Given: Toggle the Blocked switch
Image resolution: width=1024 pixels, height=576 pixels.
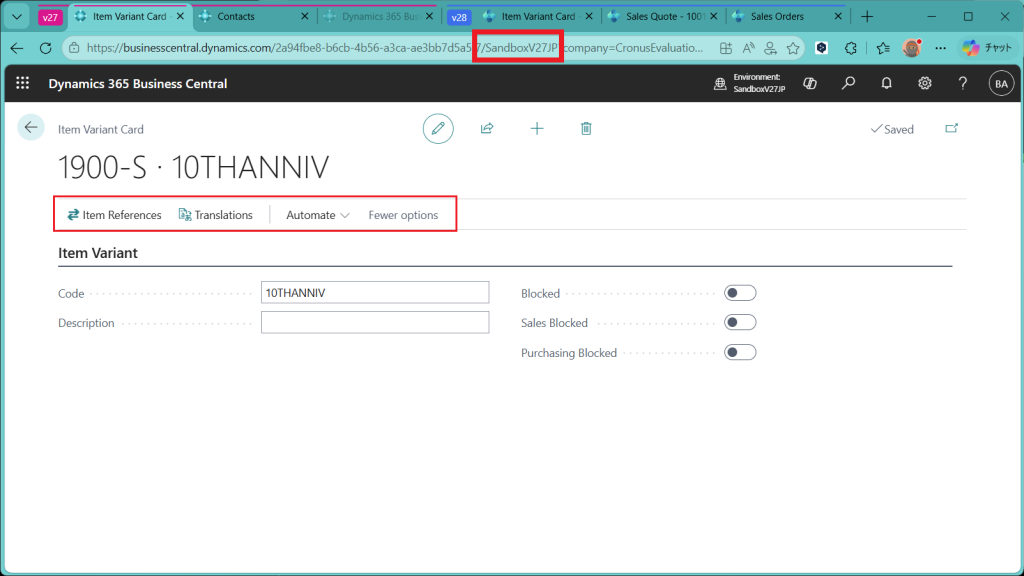Looking at the screenshot, I should (740, 293).
